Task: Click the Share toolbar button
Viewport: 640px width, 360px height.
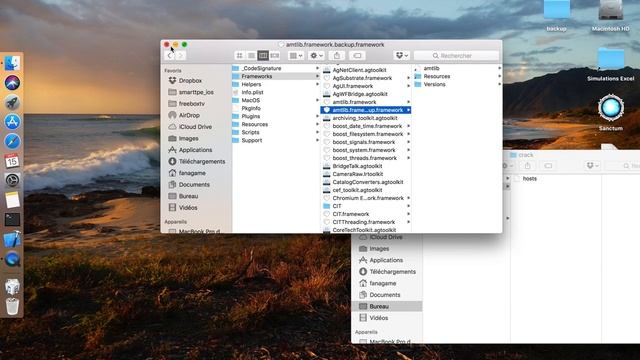Action: [337, 56]
